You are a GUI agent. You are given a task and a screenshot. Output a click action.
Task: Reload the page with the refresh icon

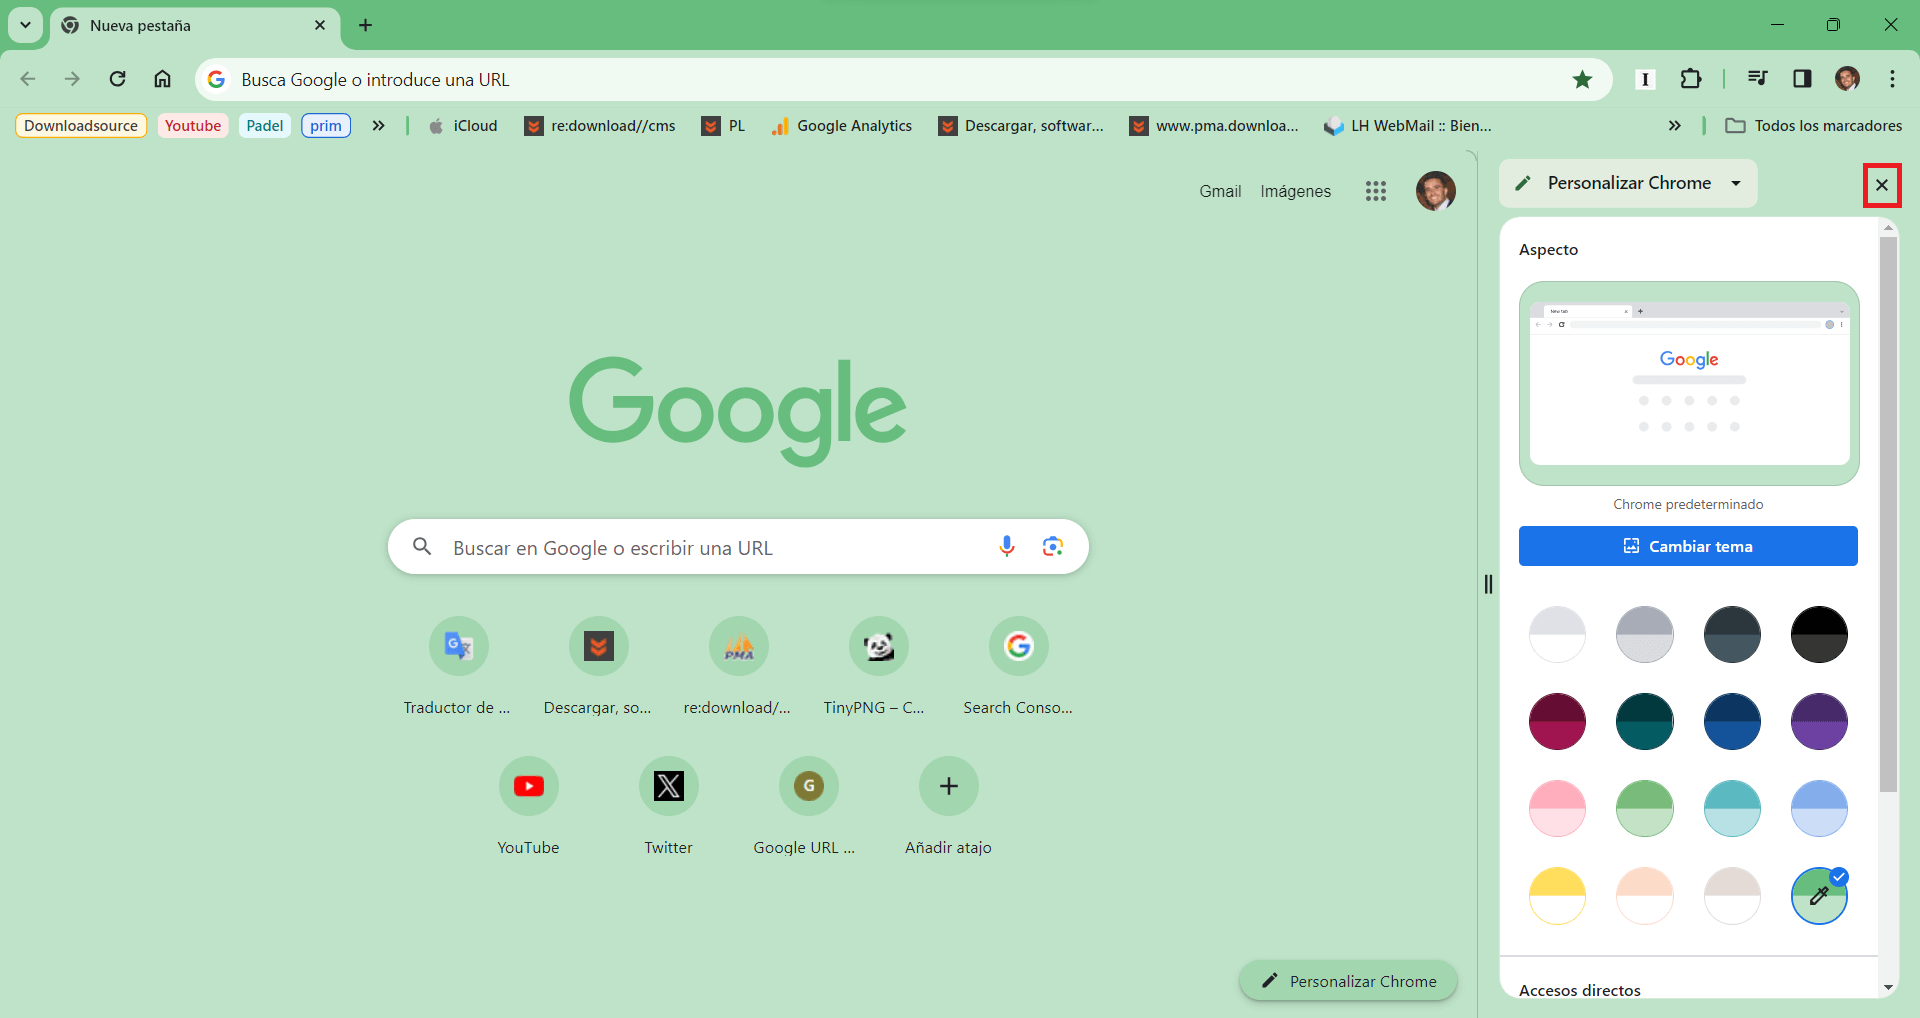[x=117, y=79]
